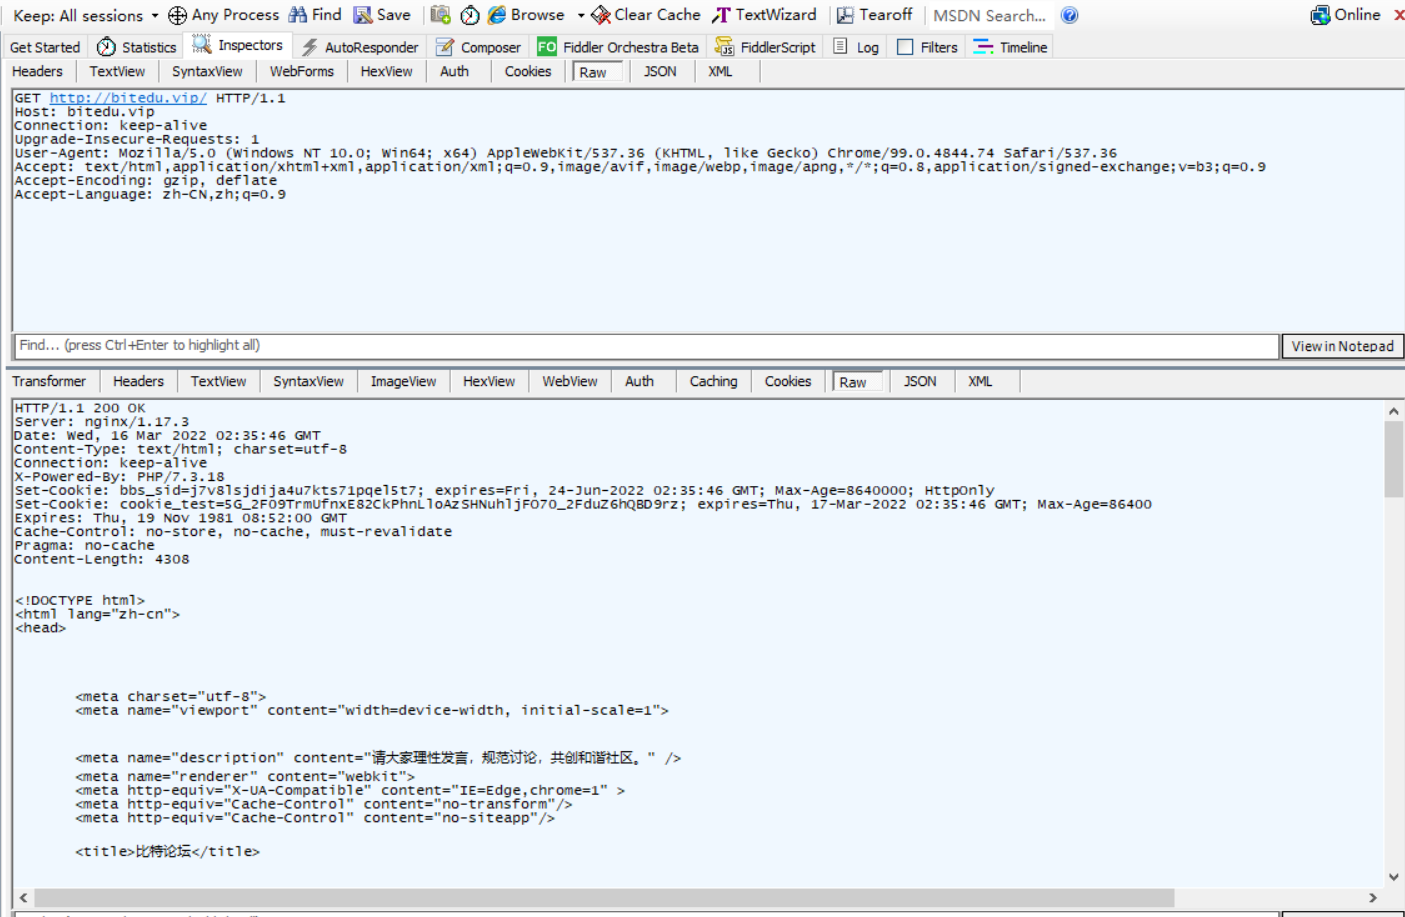Open the Timeline tab icon
This screenshot has width=1405, height=917.
(983, 47)
